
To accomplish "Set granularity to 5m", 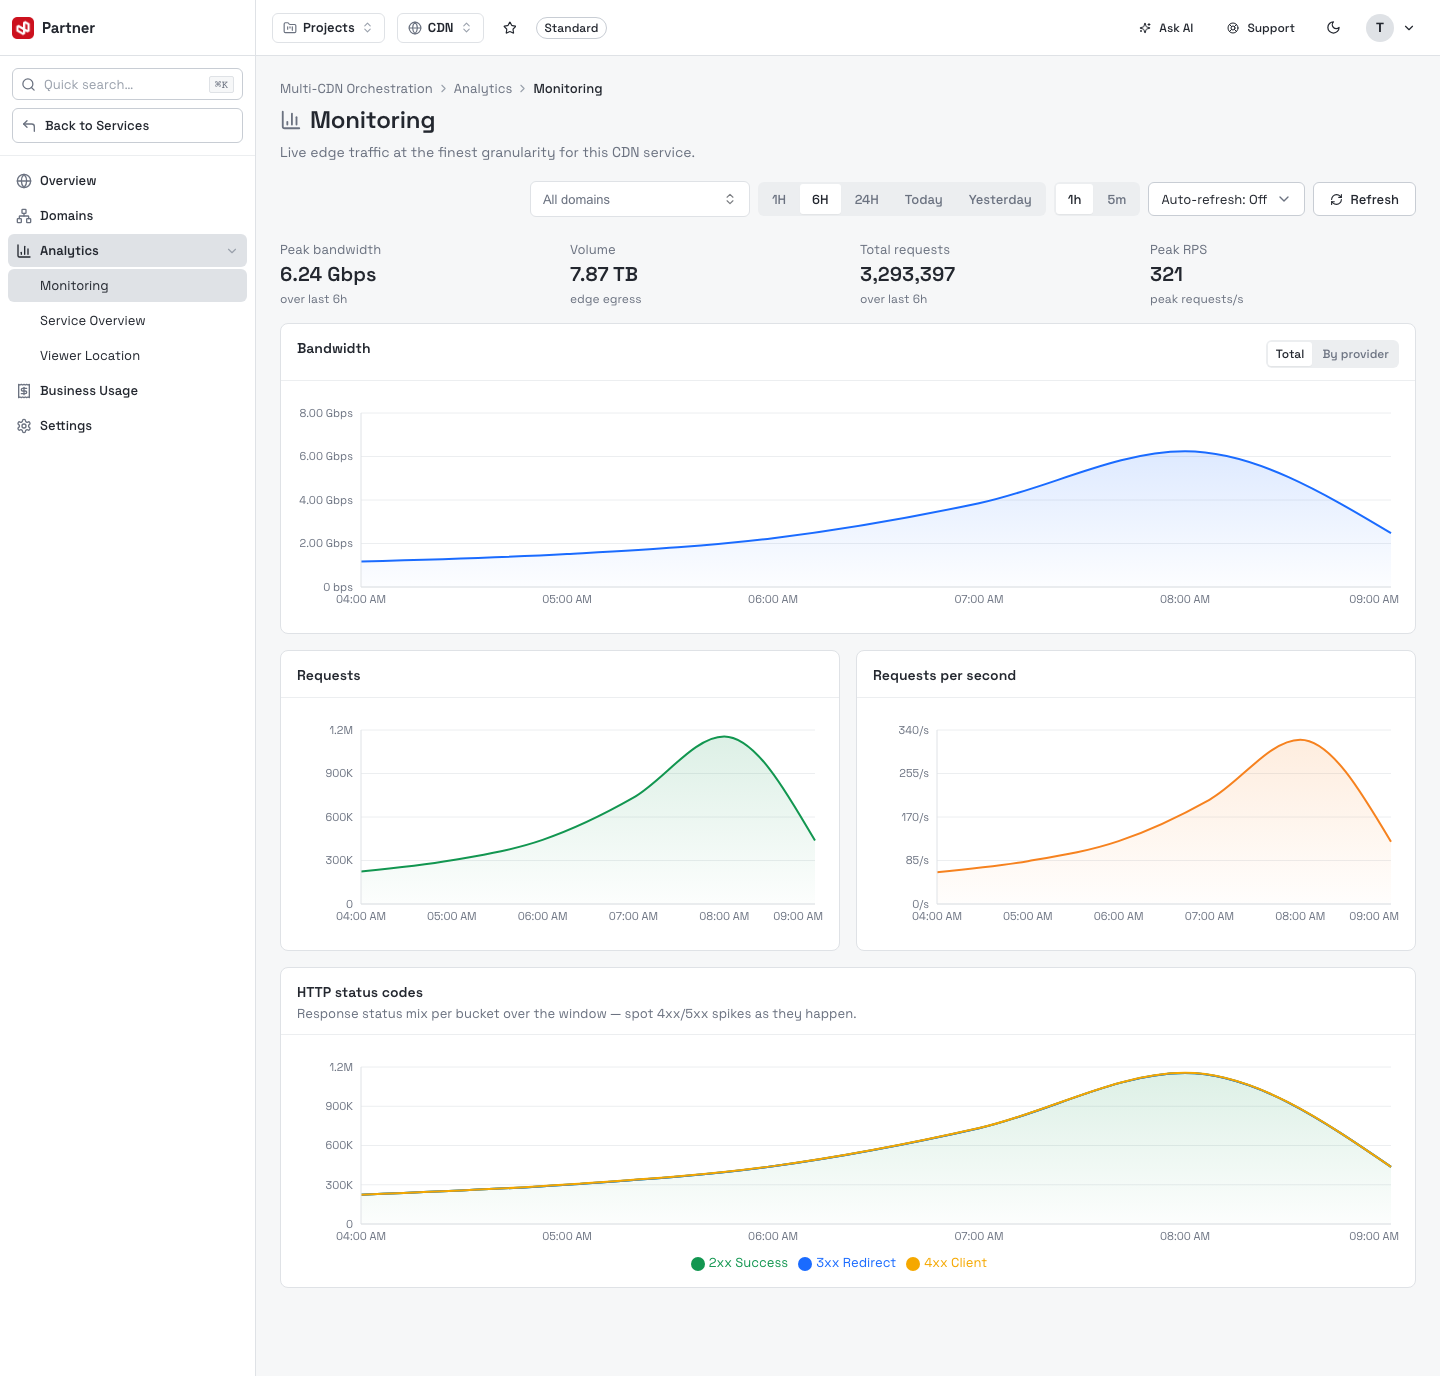I will pyautogui.click(x=1117, y=200).
